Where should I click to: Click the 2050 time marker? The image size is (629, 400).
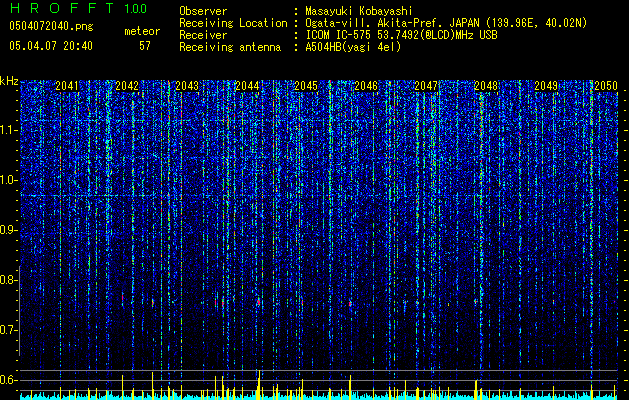606,86
